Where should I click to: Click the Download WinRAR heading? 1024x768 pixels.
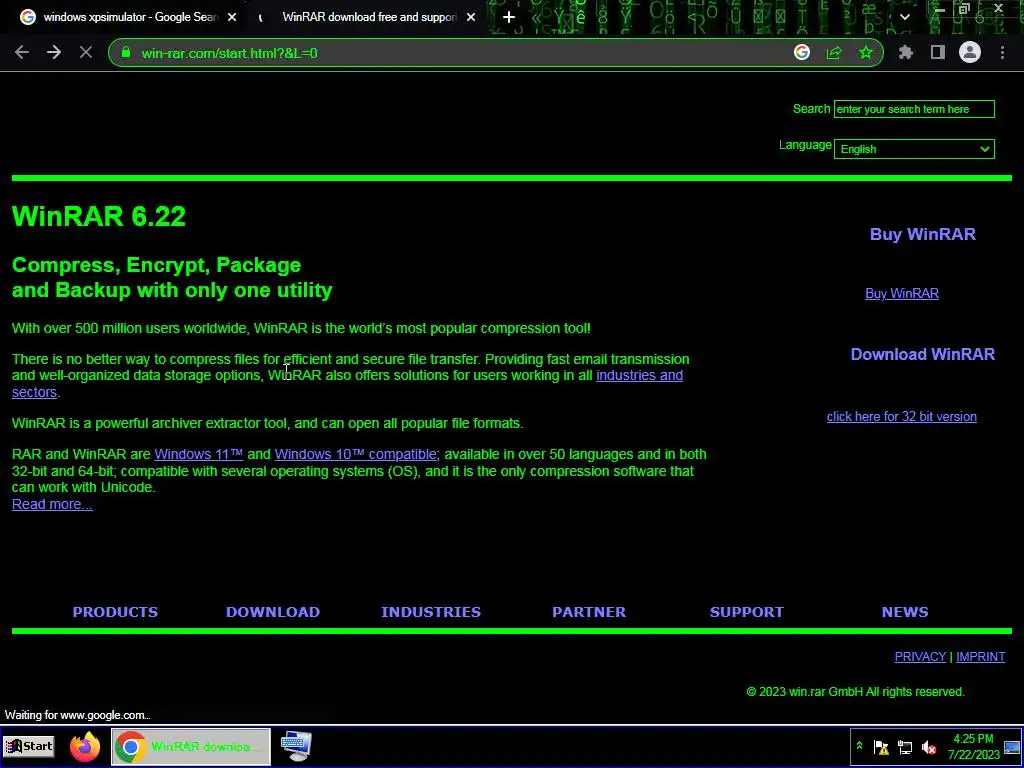tap(922, 355)
